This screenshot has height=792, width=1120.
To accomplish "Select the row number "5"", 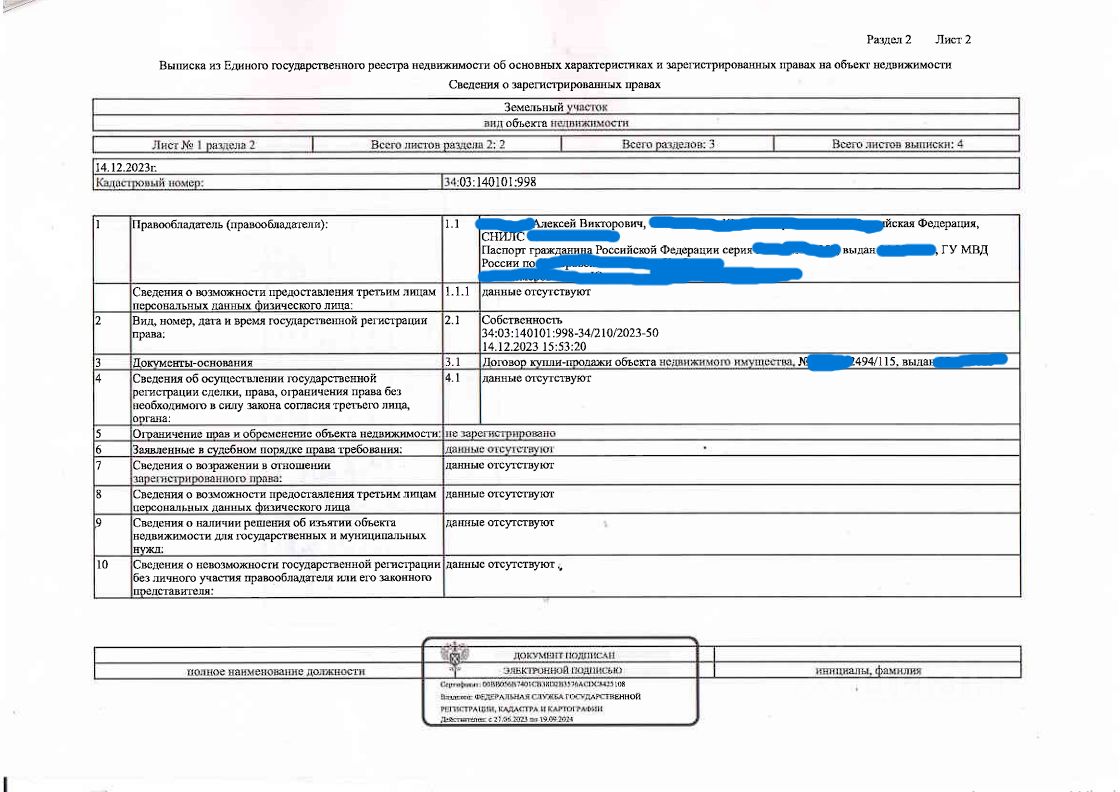I will [99, 434].
